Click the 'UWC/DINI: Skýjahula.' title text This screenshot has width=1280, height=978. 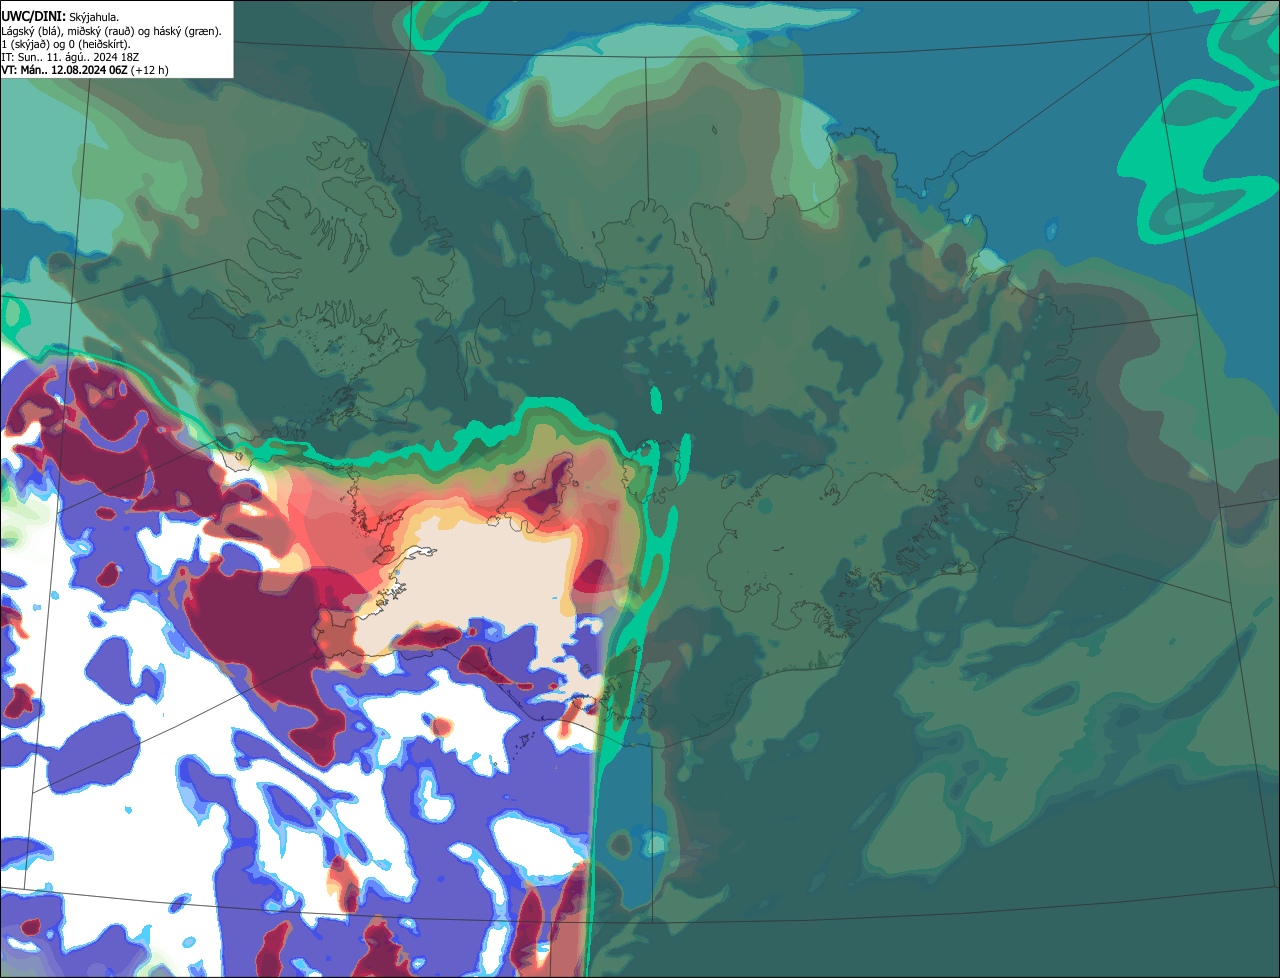point(60,17)
